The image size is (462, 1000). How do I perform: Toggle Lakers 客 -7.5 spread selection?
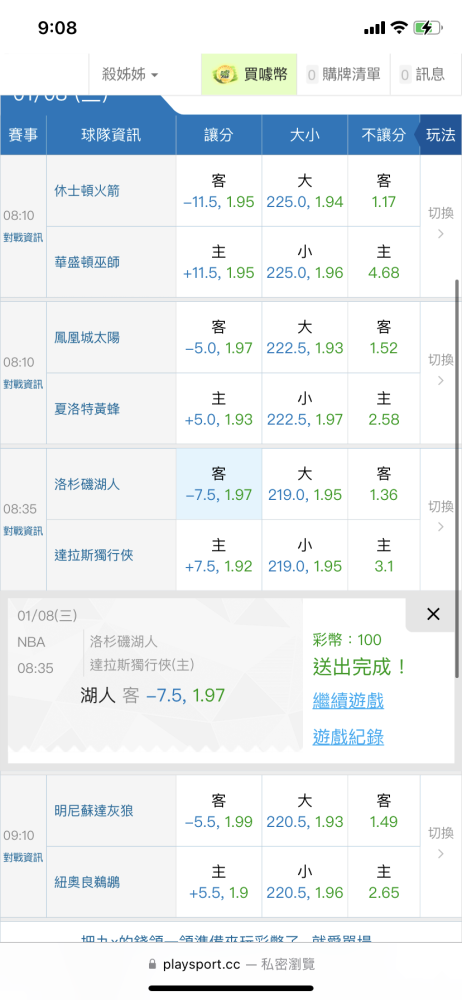(x=219, y=484)
